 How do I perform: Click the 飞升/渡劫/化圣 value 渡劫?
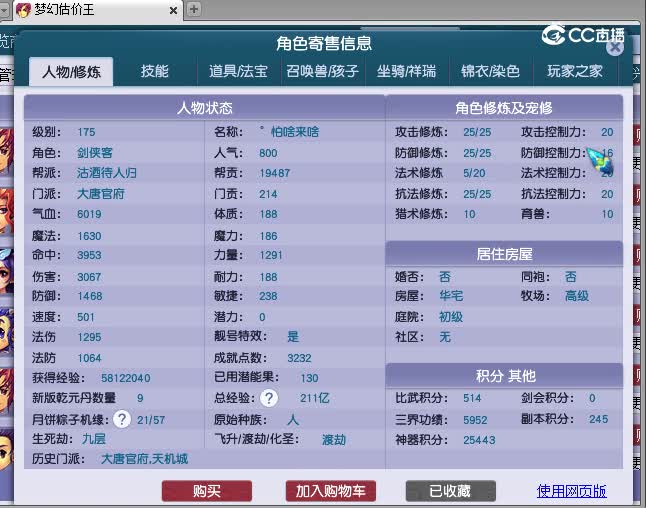point(334,440)
